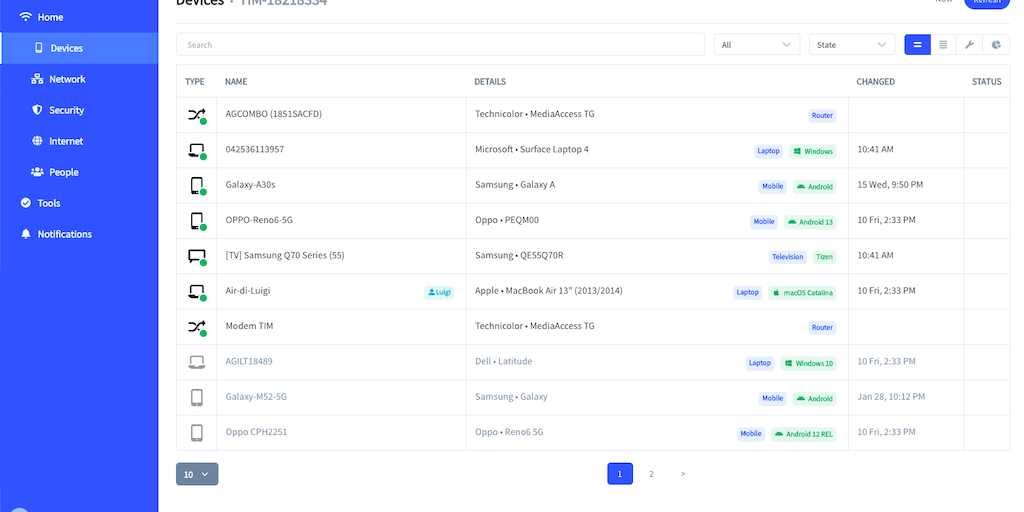Open the State filter dropdown
Image resolution: width=1024 pixels, height=512 pixels.
pos(852,44)
